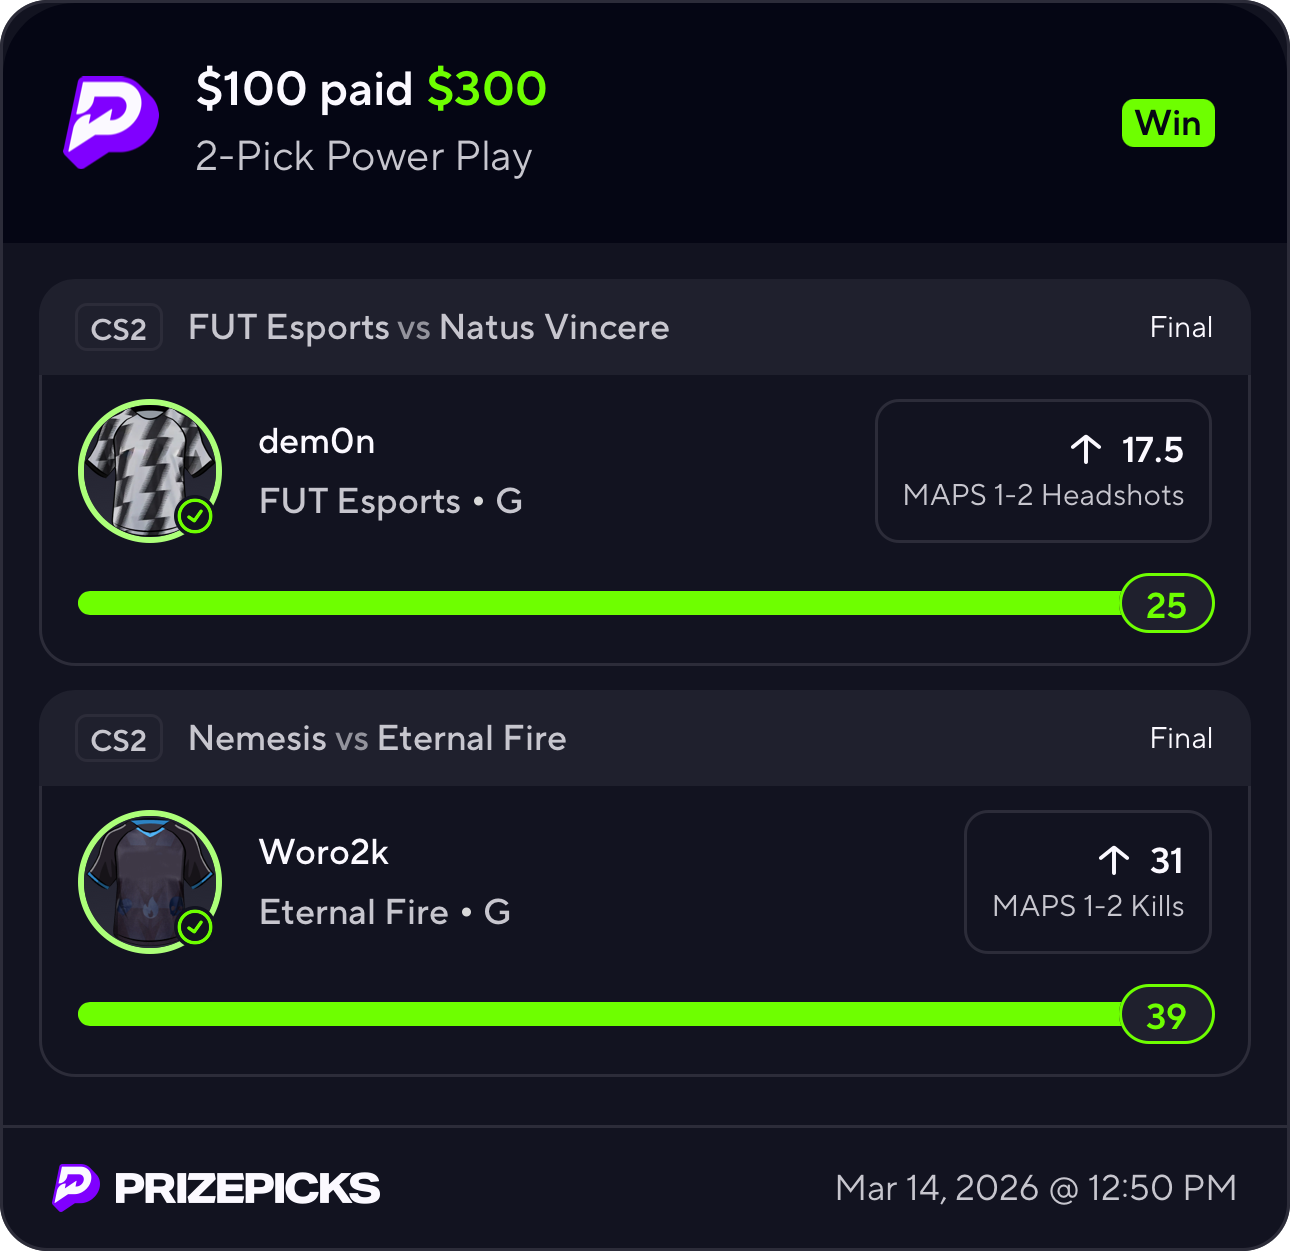The height and width of the screenshot is (1252, 1290).
Task: Click the 25 result bubble
Action: click(1166, 604)
